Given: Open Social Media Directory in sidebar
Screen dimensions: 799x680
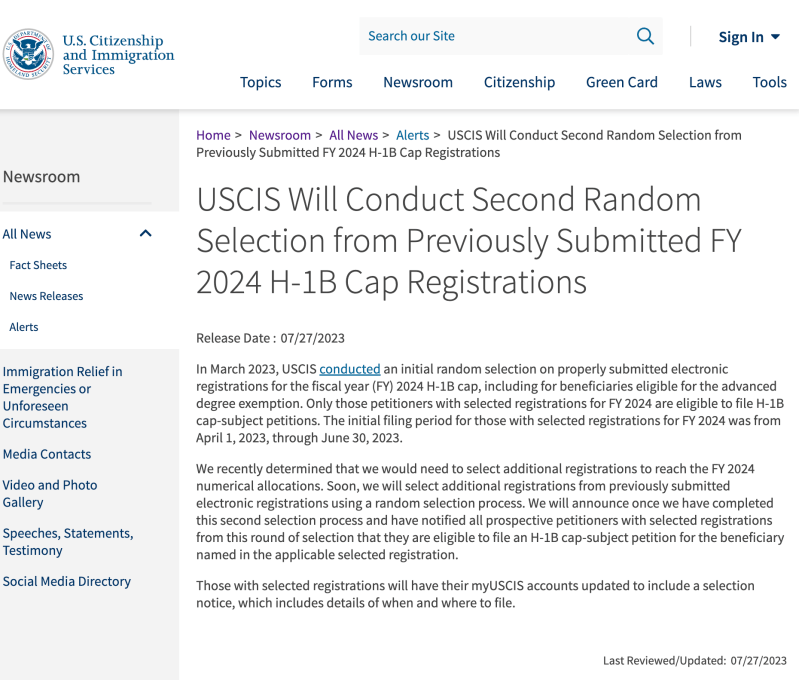Looking at the screenshot, I should (67, 581).
